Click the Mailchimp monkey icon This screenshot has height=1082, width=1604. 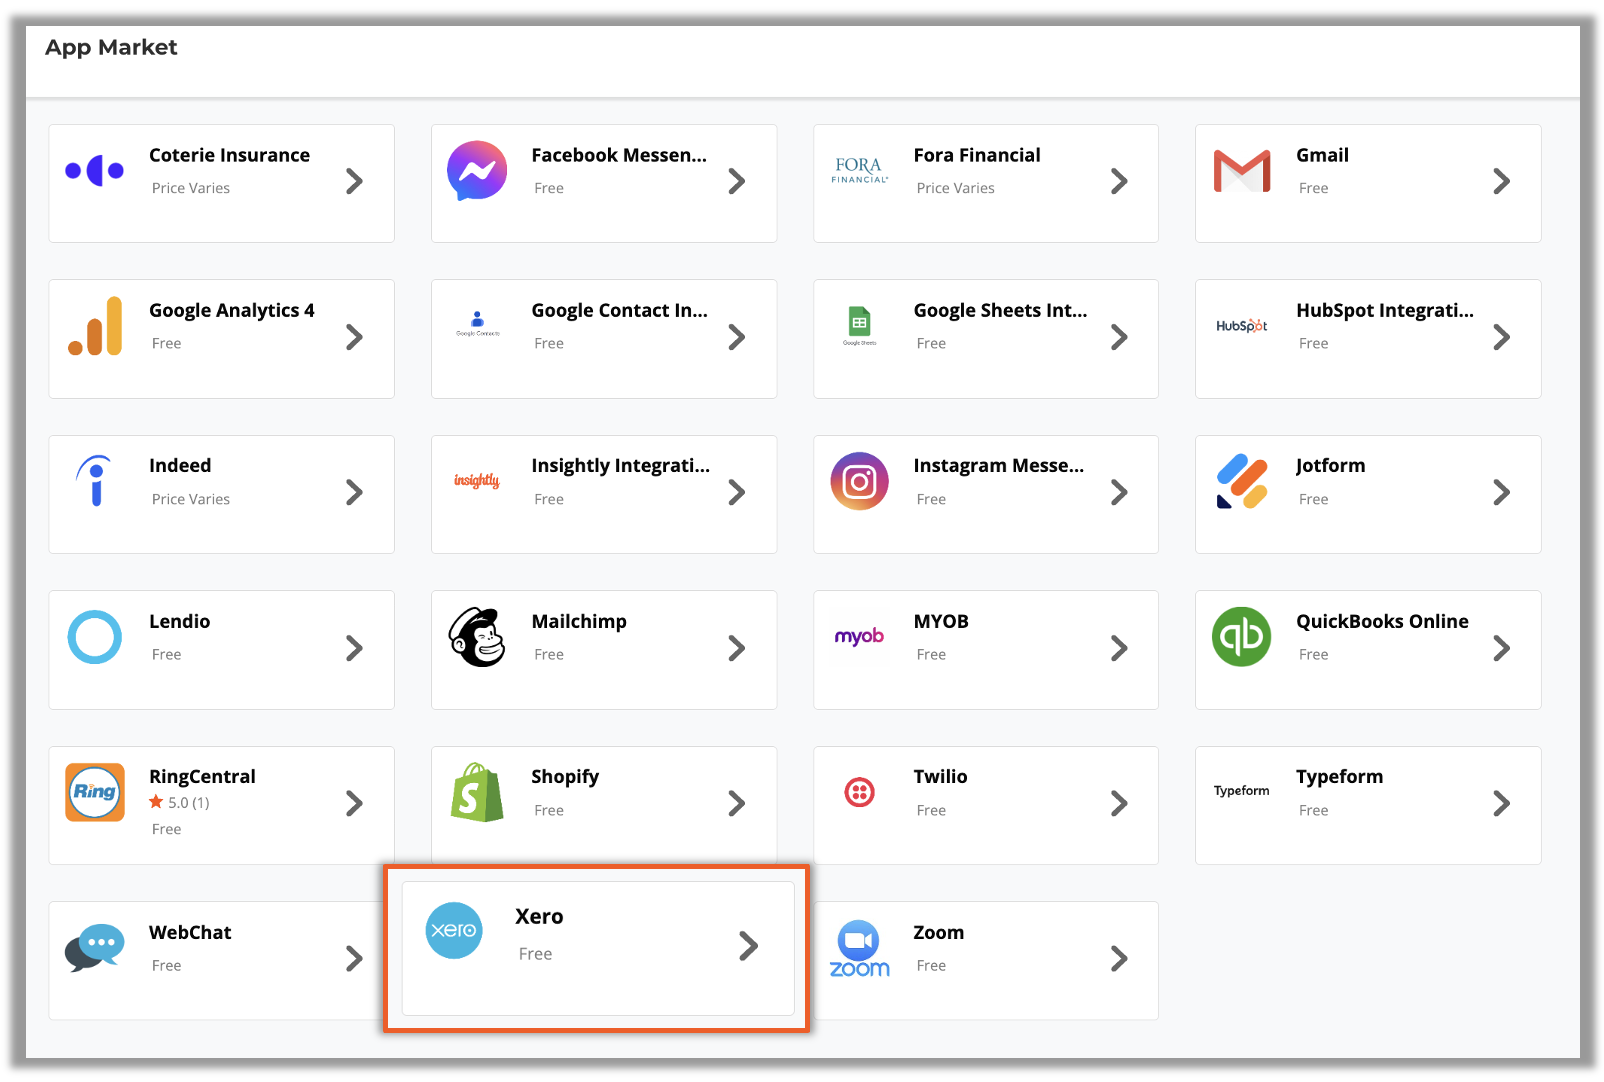[x=477, y=637]
